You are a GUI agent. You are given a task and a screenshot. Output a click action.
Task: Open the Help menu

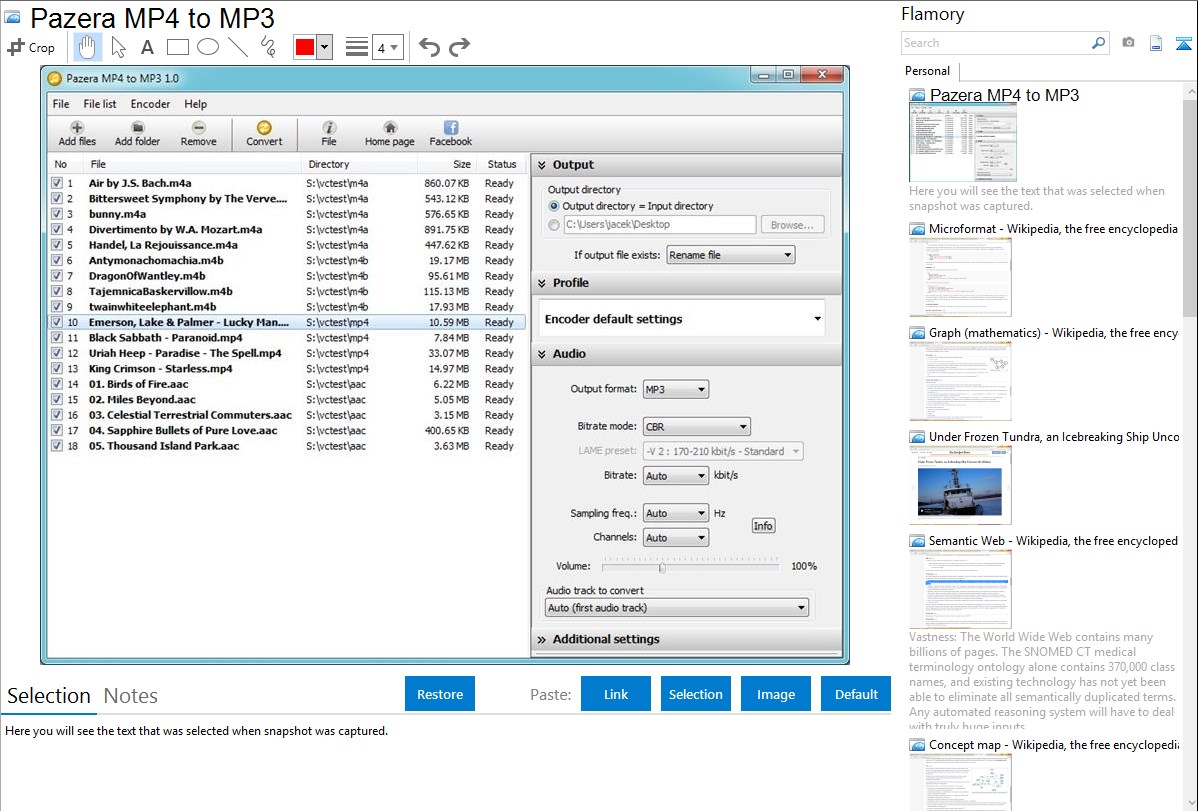(196, 104)
